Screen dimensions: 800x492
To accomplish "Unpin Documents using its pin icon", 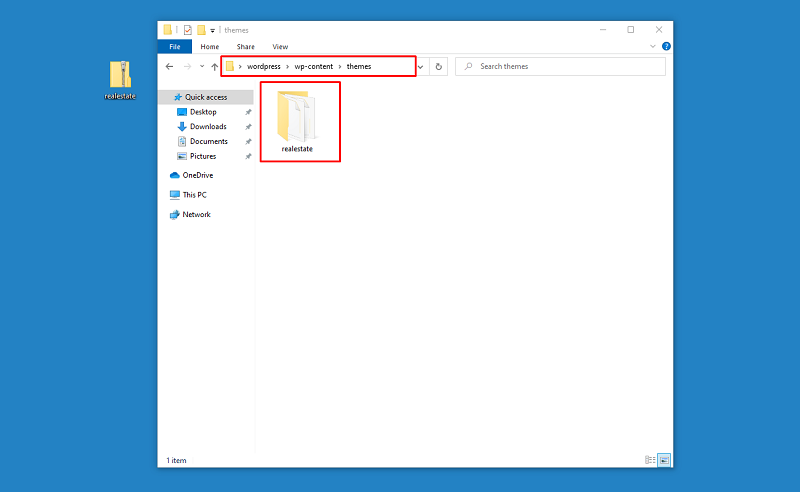I will [x=248, y=142].
